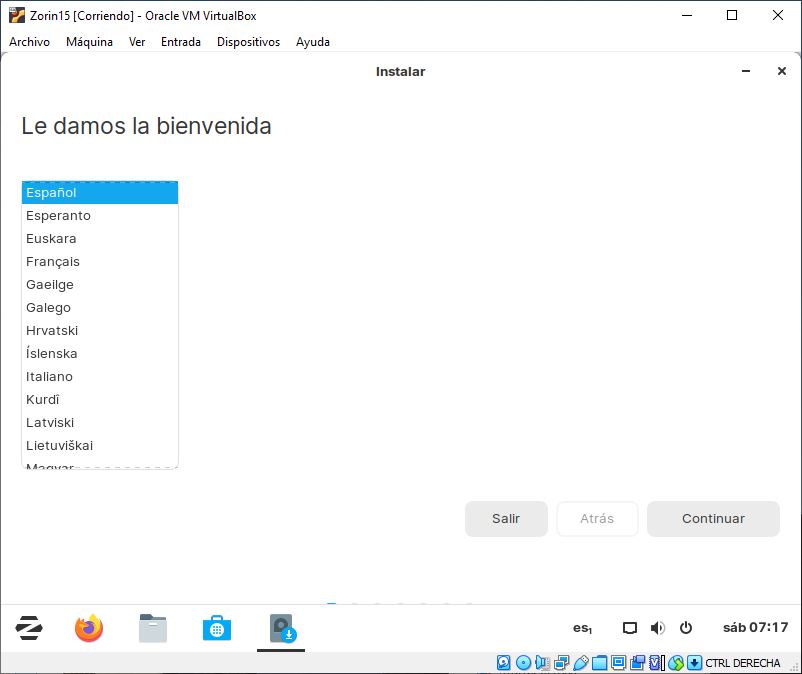Viewport: 802px width, 674px height.
Task: Click the power icon in the panel
Action: tap(686, 628)
